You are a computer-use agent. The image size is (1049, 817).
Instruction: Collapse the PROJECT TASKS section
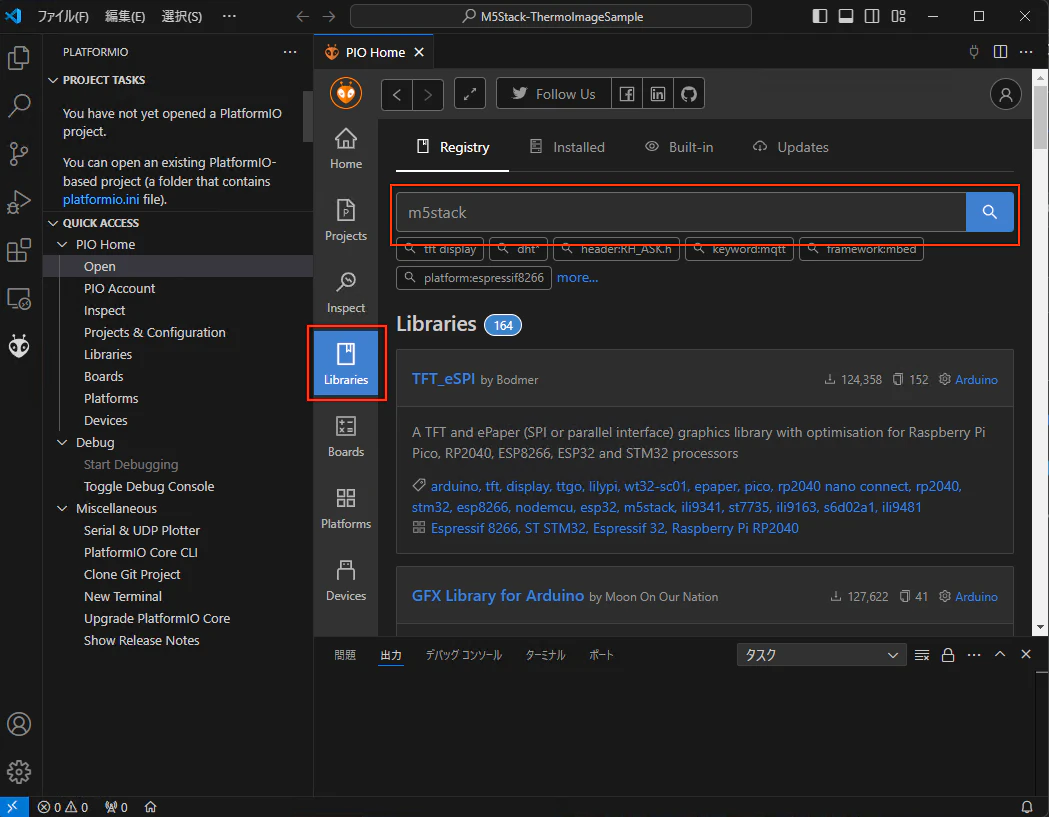click(54, 80)
